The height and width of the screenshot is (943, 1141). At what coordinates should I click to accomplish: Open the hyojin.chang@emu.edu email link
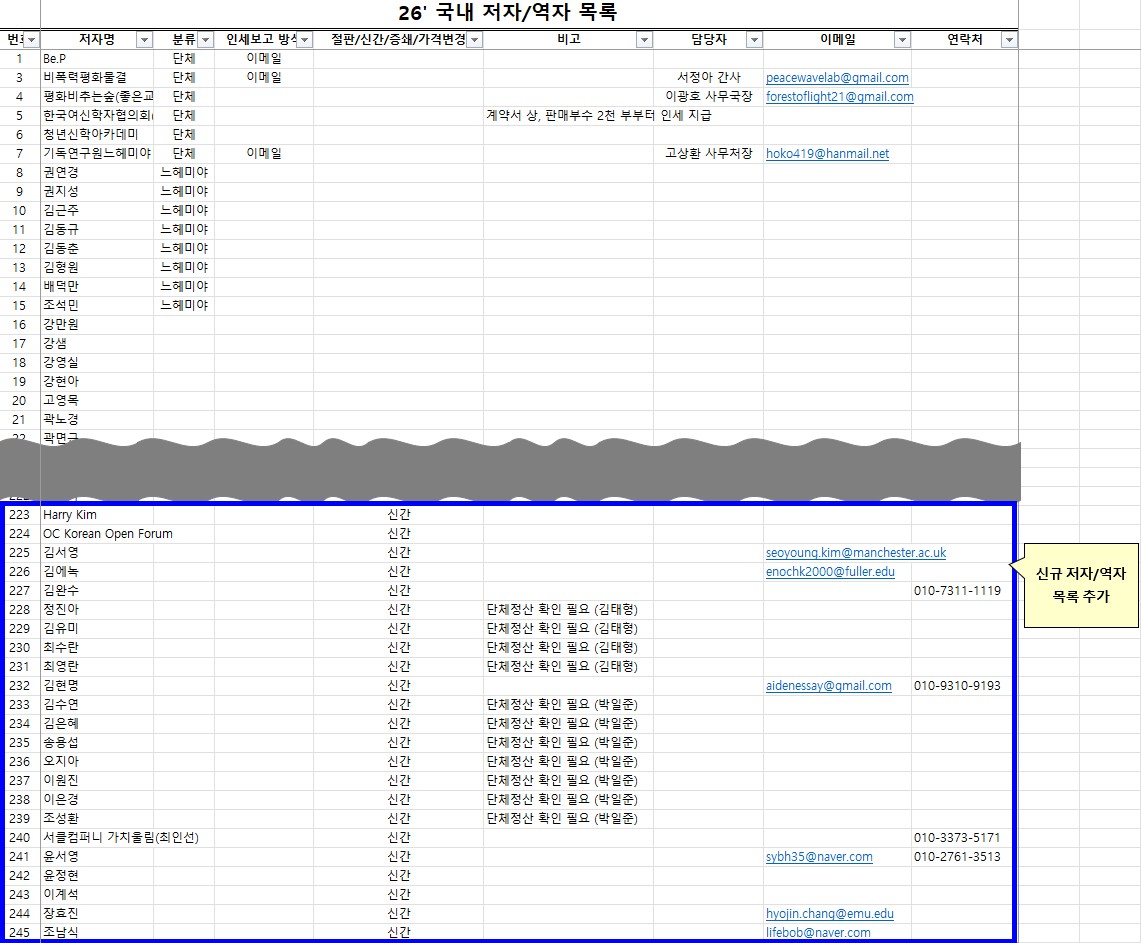tap(830, 914)
